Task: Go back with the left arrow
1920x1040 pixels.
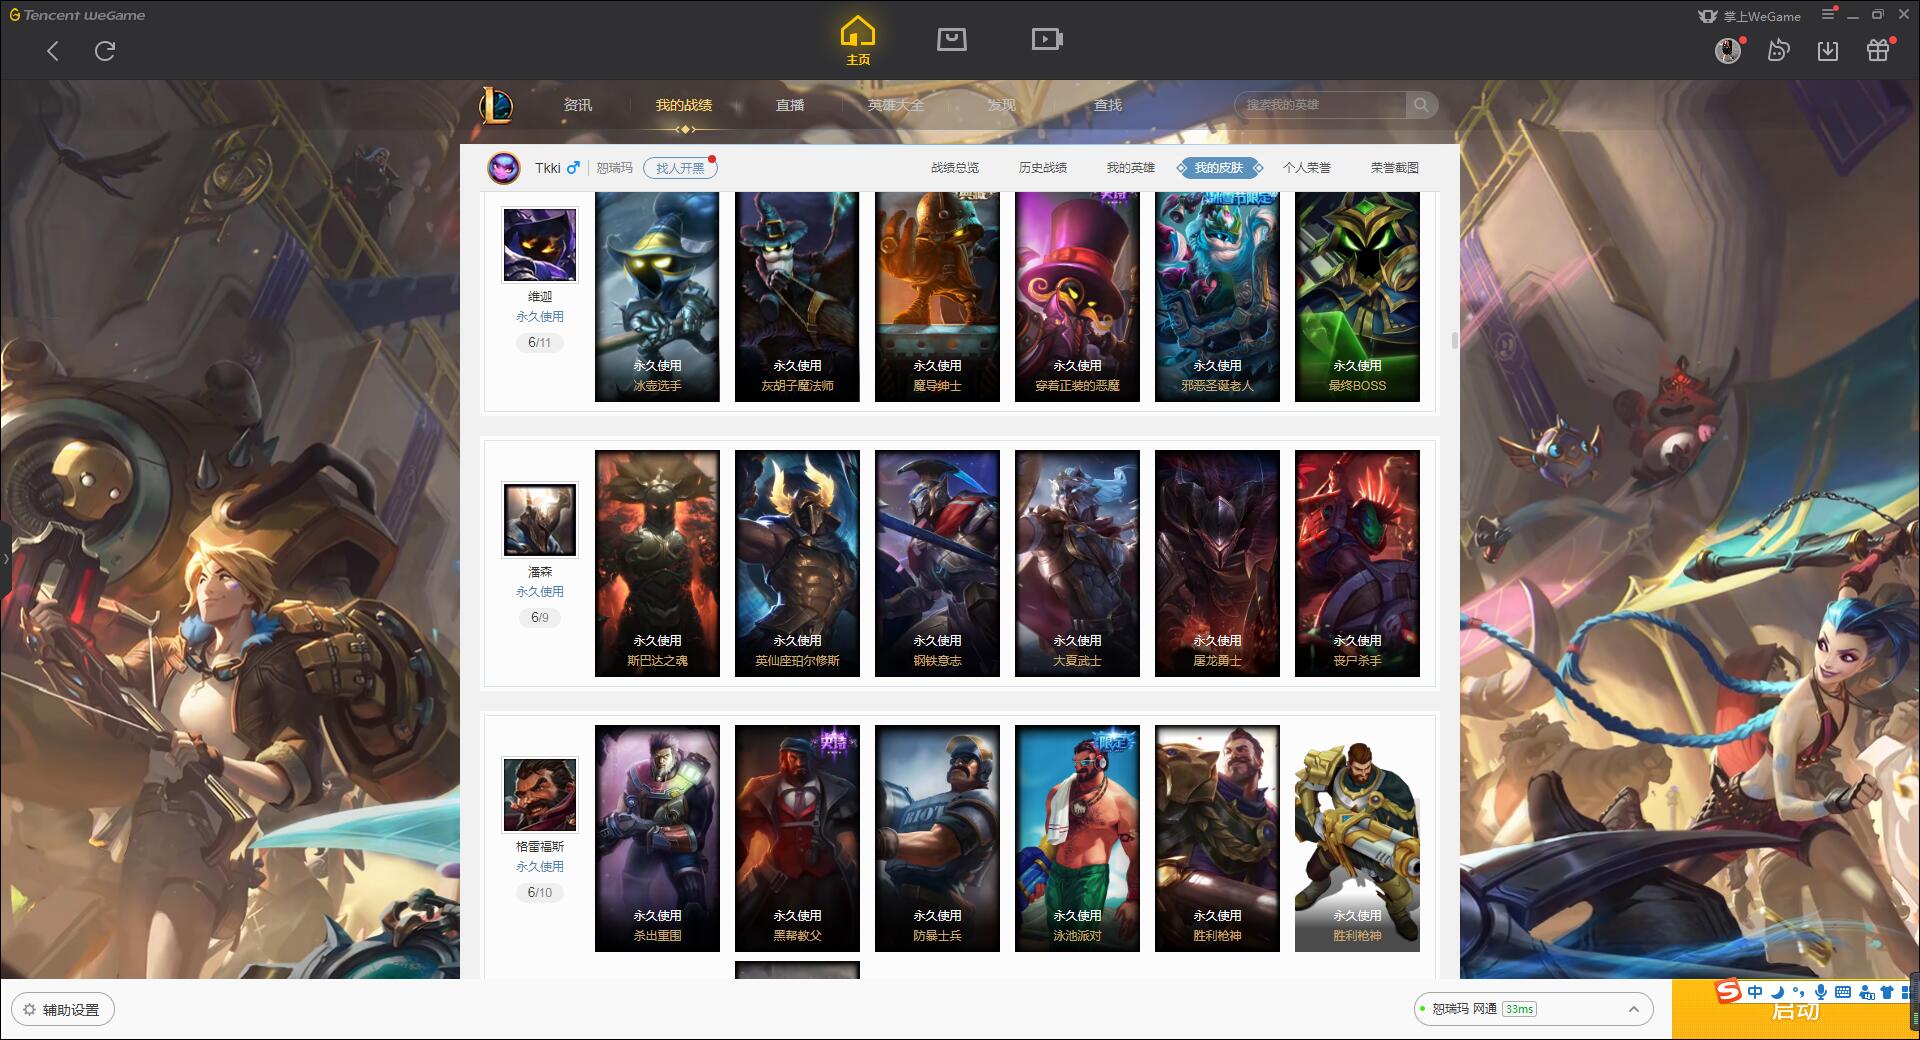Action: point(53,51)
